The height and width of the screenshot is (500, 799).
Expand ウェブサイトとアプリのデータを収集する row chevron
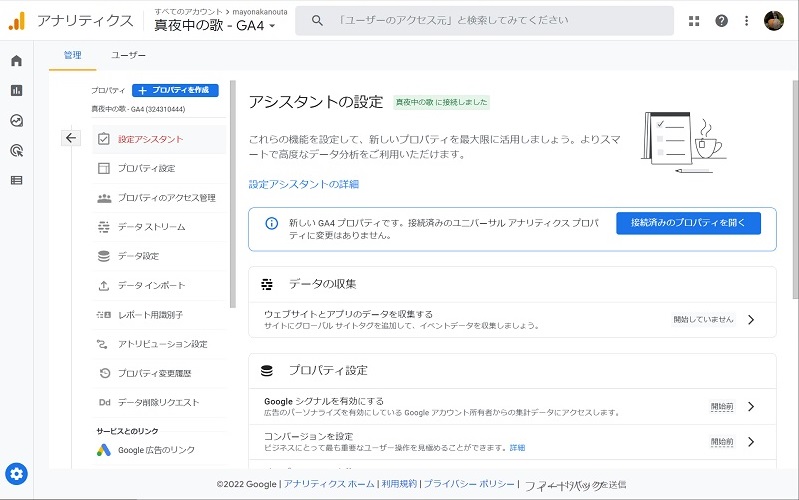tap(751, 320)
